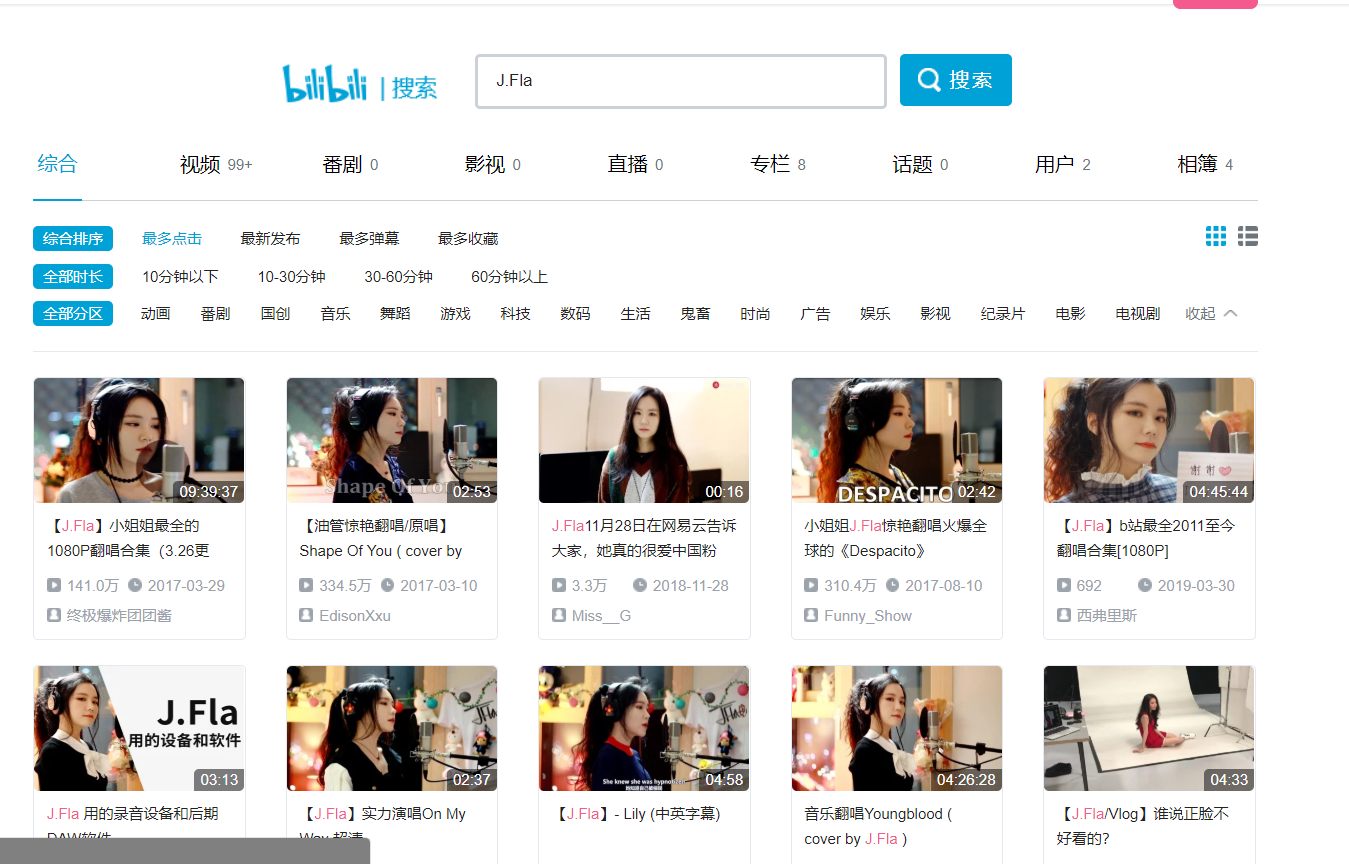This screenshot has height=864, width=1349.
Task: Select the grid view layout icon
Action: click(x=1215, y=236)
